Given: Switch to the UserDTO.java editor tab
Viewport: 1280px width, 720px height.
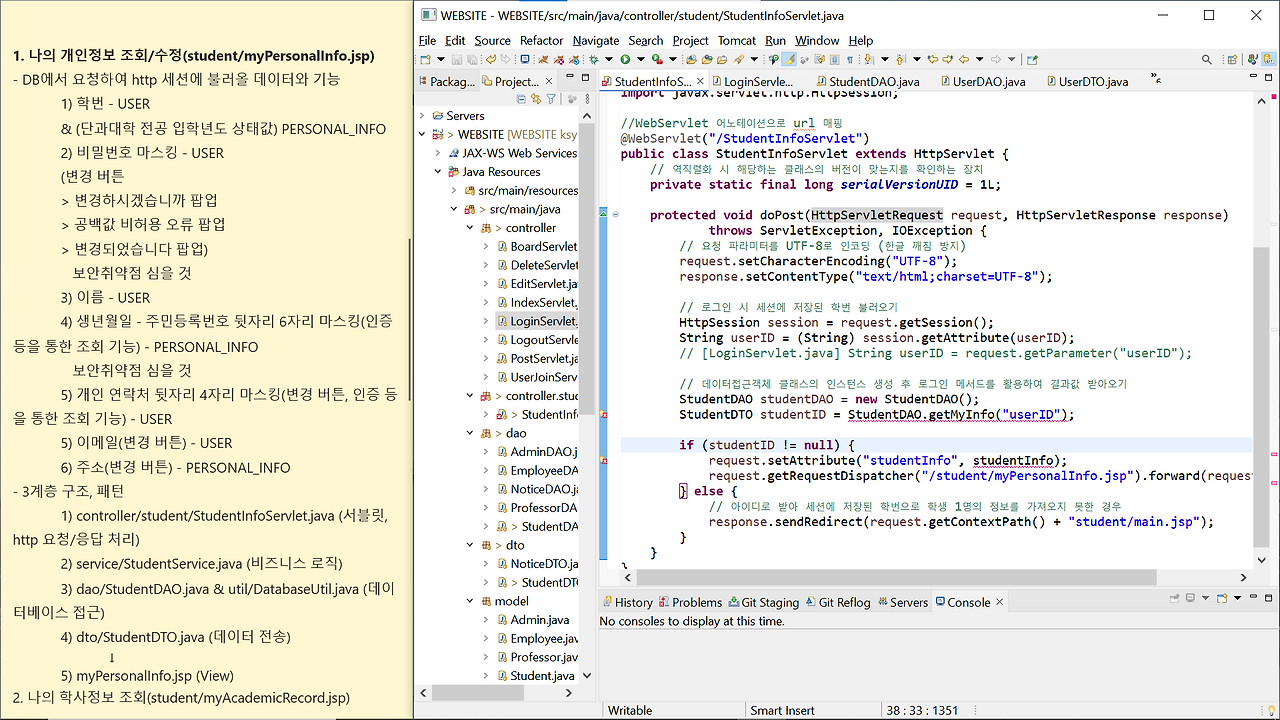Looking at the screenshot, I should (x=1086, y=82).
